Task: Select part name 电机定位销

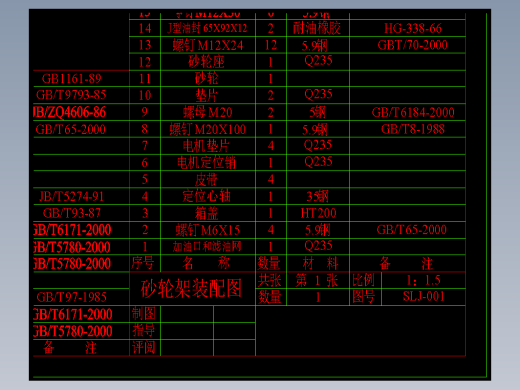Action: [206, 163]
